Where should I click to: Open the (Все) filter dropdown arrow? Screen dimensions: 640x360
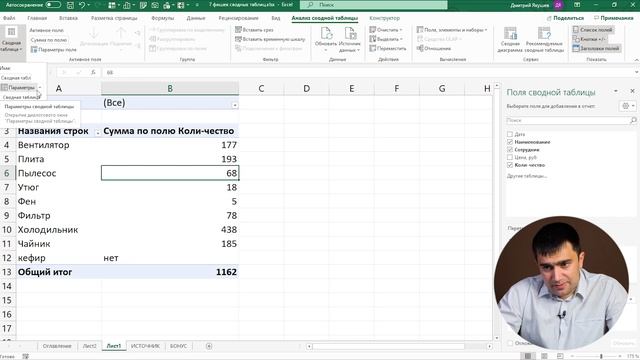(x=235, y=105)
